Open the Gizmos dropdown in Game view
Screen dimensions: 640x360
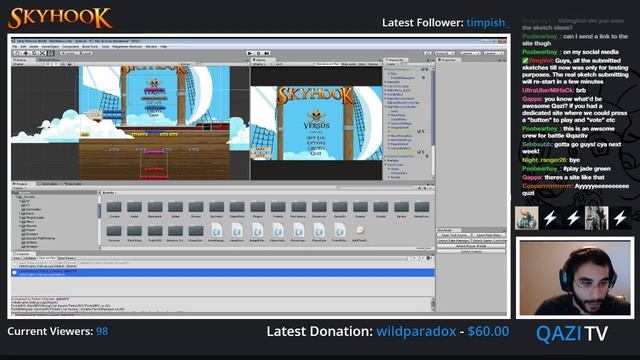tap(373, 64)
